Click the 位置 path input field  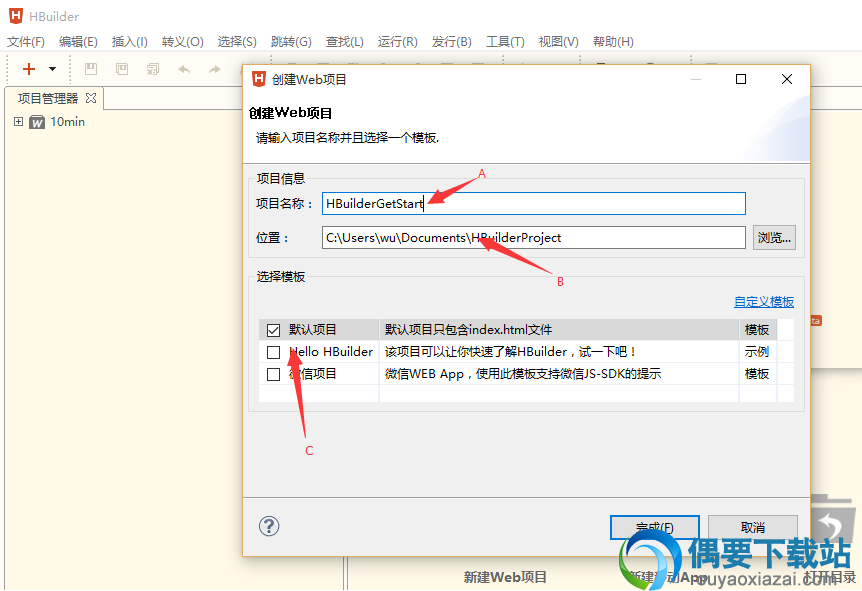[533, 237]
